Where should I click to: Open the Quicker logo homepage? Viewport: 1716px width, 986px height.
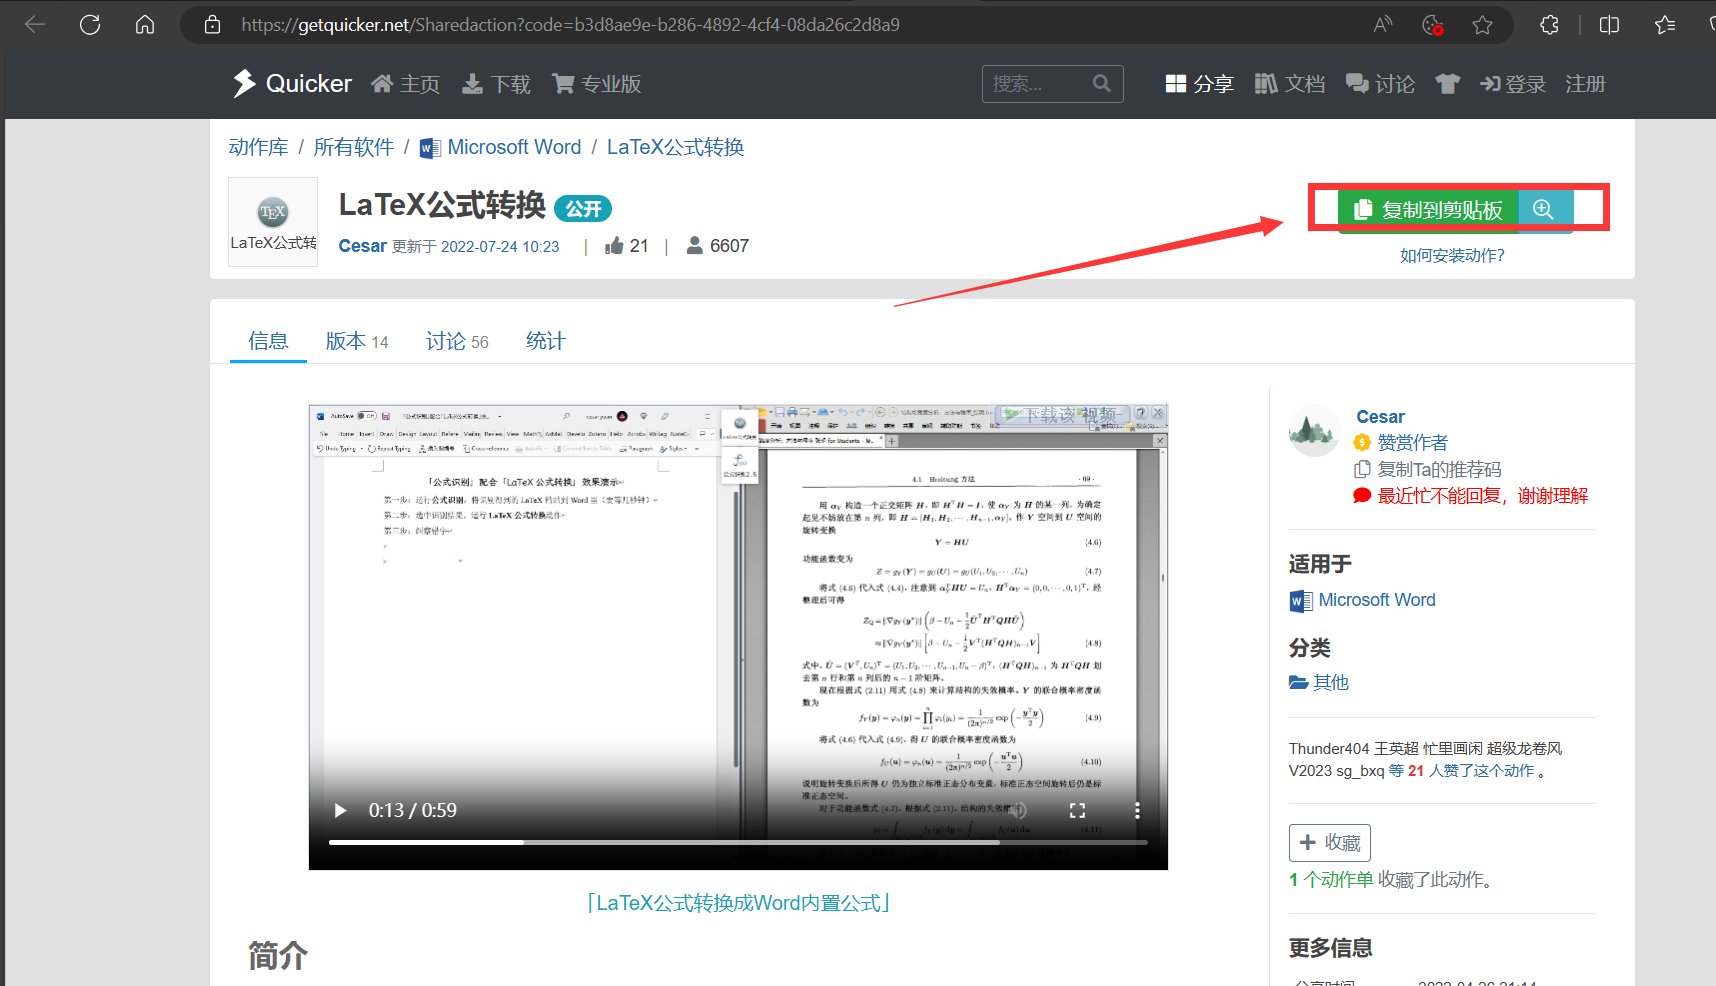(x=292, y=84)
